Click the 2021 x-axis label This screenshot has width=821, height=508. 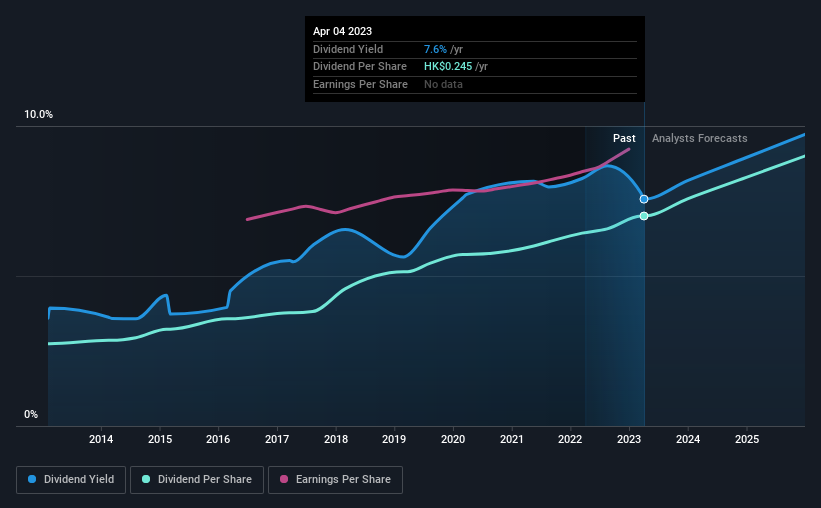512,439
